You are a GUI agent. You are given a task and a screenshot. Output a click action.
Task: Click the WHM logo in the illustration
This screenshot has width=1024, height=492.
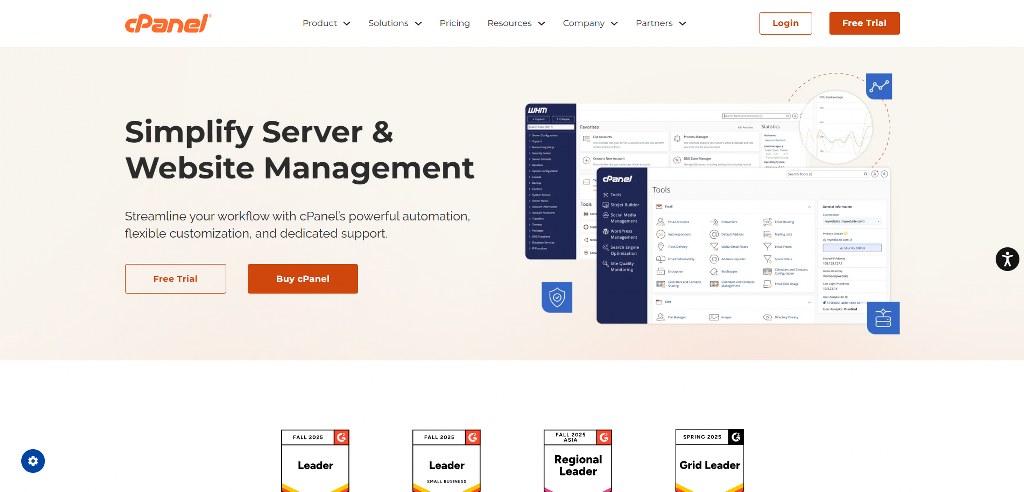[x=537, y=110]
